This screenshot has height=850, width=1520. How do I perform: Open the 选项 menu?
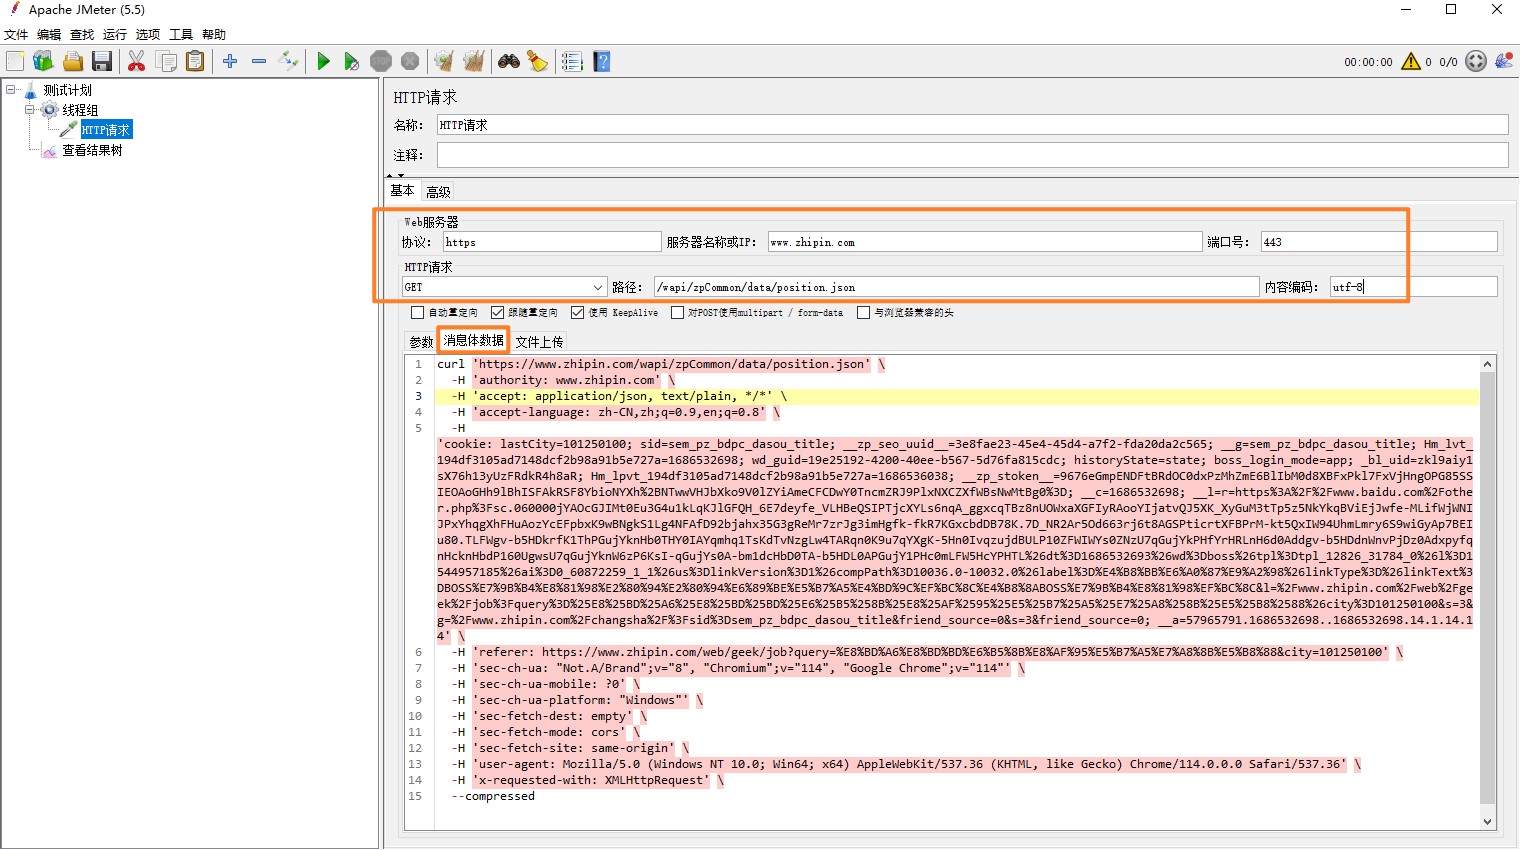coord(148,34)
